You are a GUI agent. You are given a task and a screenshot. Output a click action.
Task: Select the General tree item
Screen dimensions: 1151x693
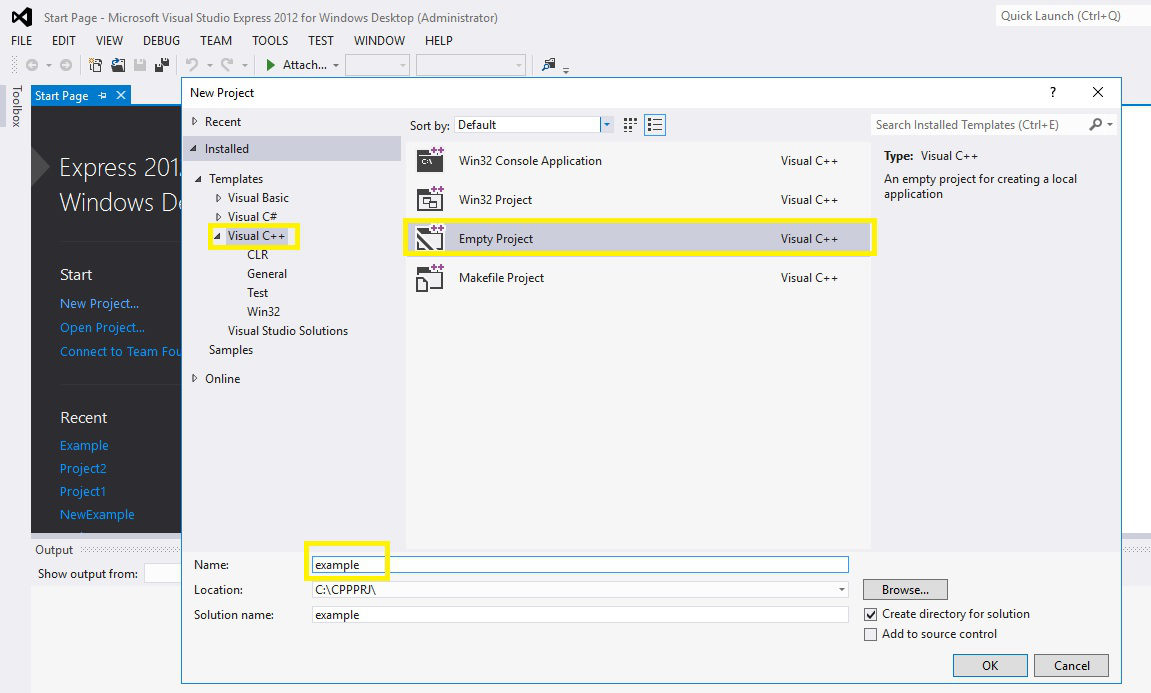[267, 274]
